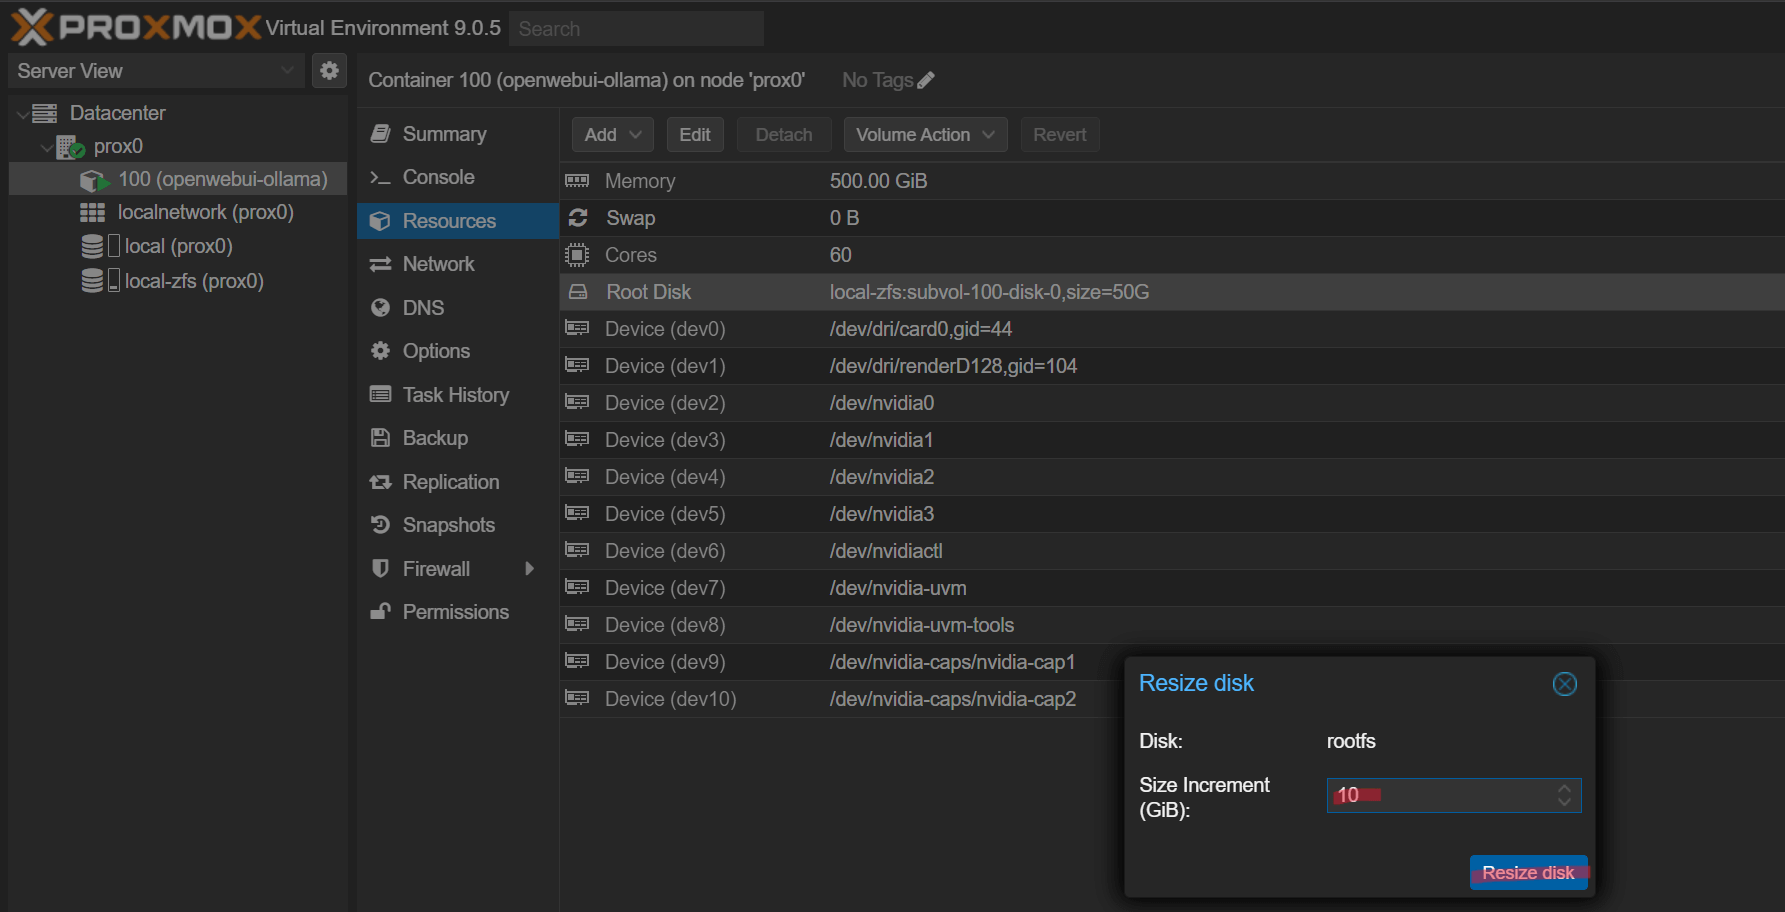Expand the Firewall submenu arrow
The width and height of the screenshot is (1785, 912).
529,569
